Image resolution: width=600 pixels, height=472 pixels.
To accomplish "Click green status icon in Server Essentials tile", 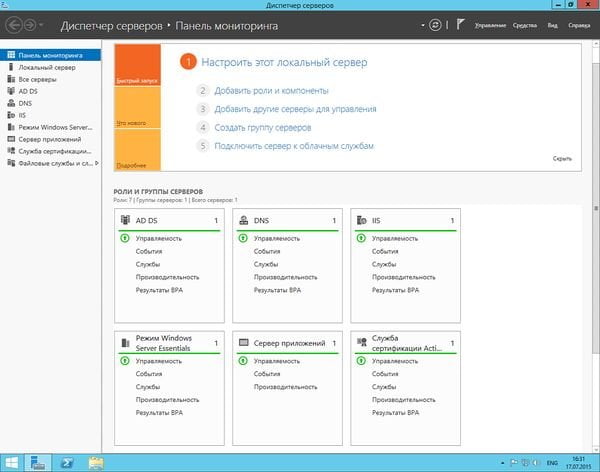I will click(x=125, y=361).
